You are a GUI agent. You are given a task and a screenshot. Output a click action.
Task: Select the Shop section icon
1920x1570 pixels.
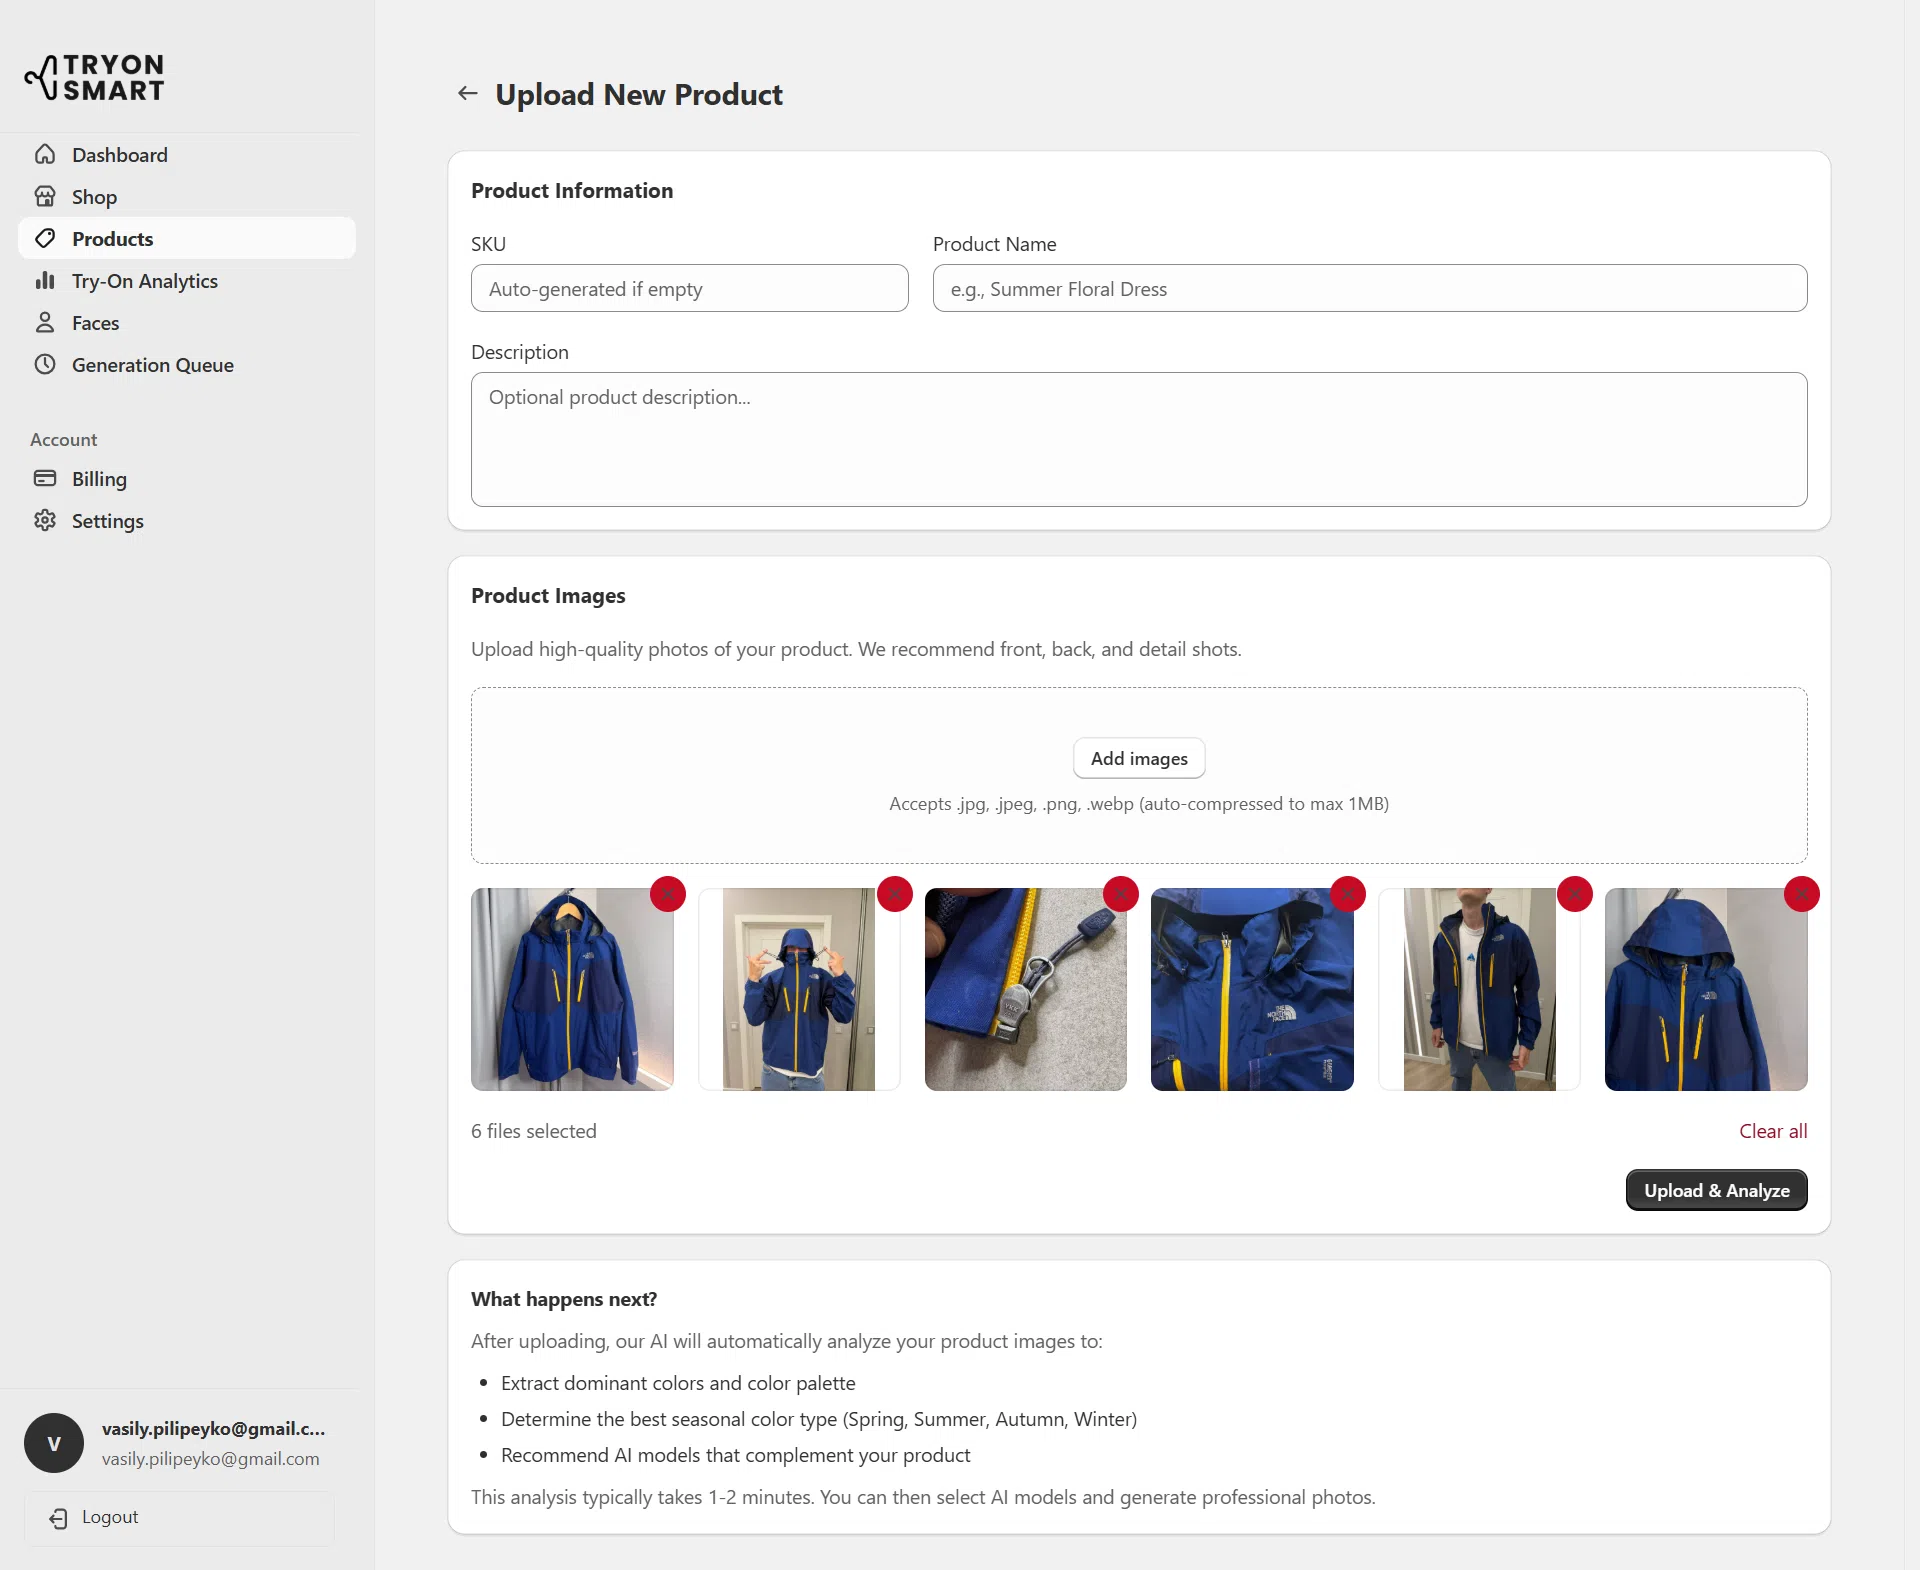coord(46,196)
